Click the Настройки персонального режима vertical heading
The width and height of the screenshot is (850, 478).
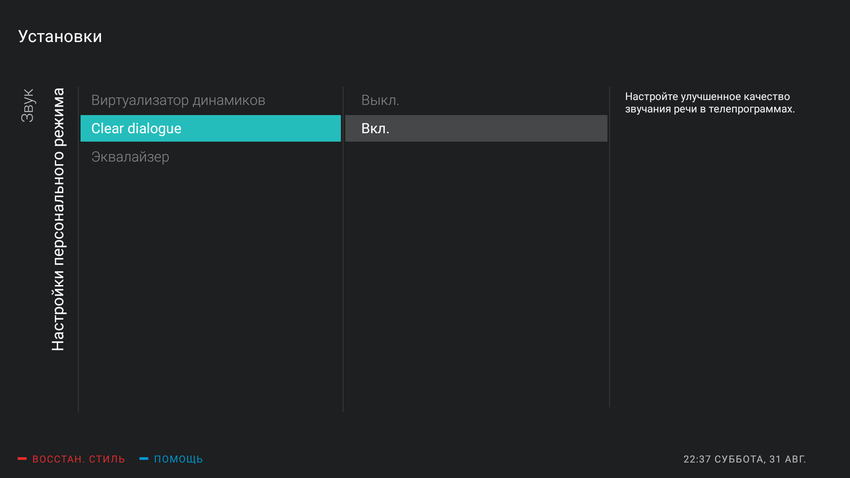click(59, 219)
